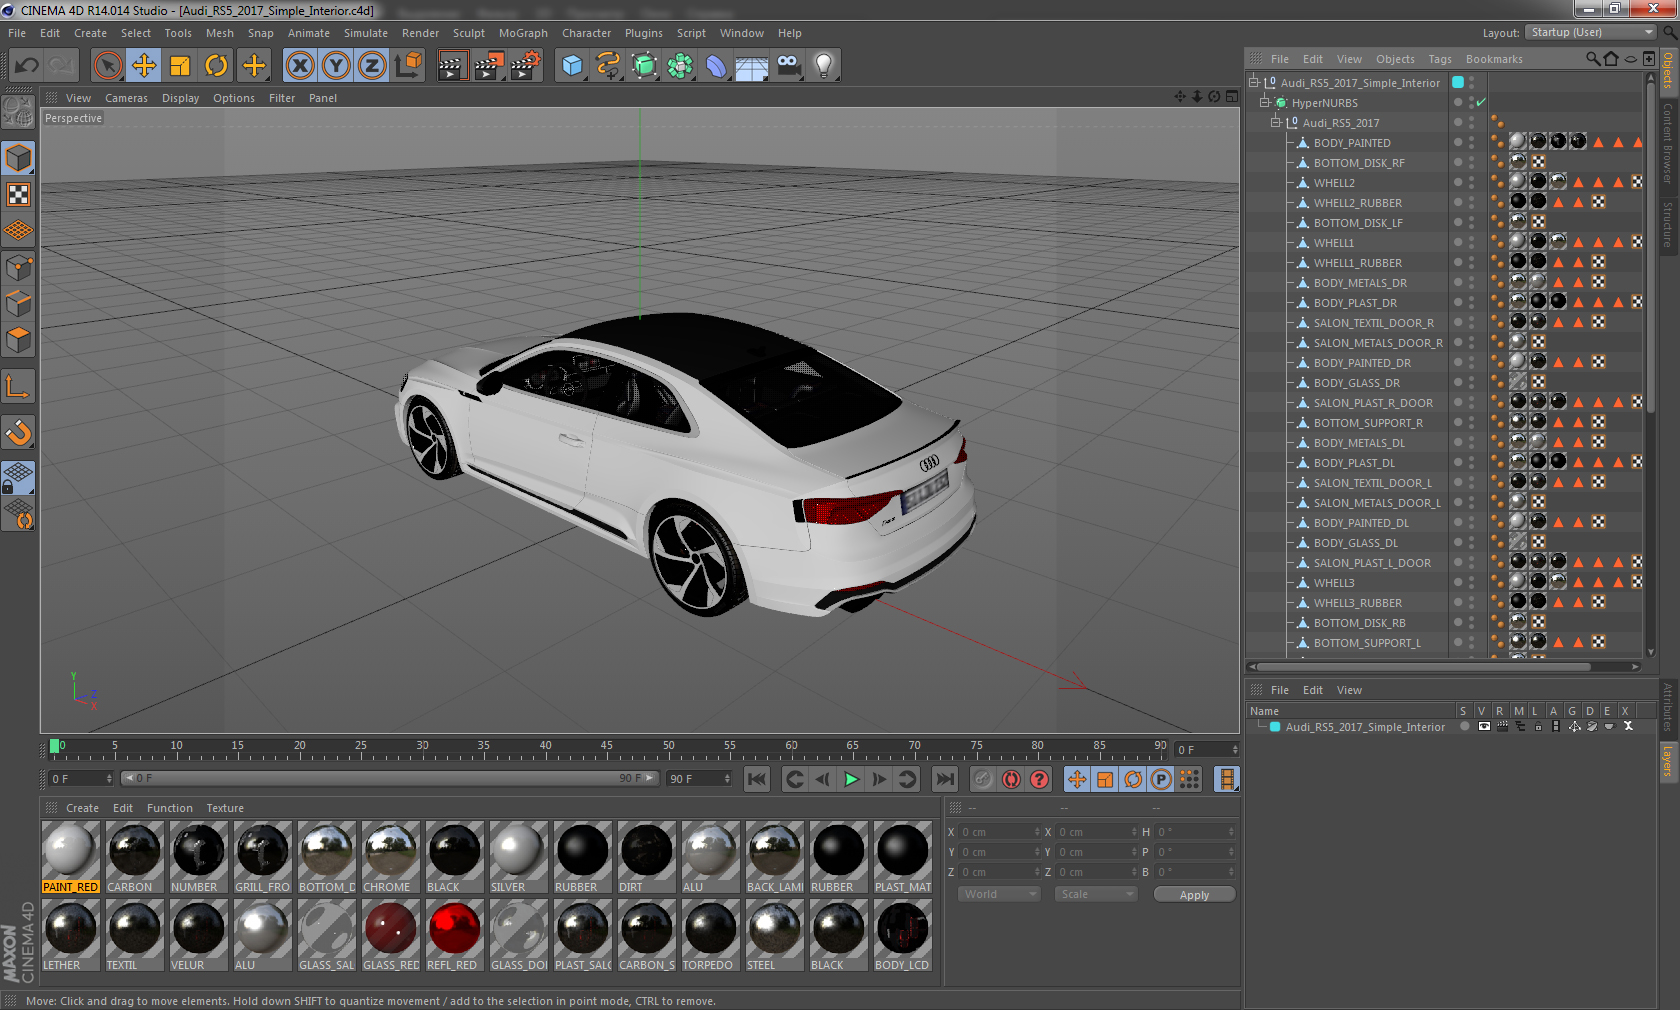Open the Scale size mode dropdown
This screenshot has height=1010, width=1680.
1097,894
